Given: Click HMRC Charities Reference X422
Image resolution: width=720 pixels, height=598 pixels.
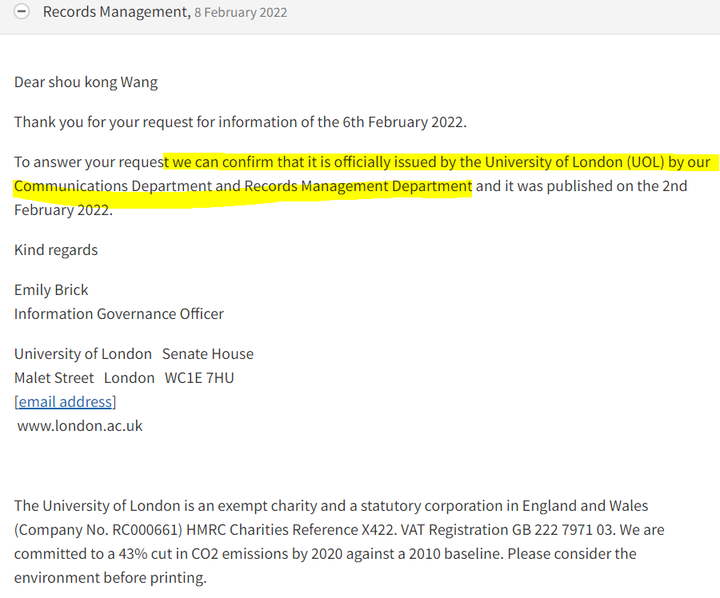Looking at the screenshot, I should coord(289,530).
